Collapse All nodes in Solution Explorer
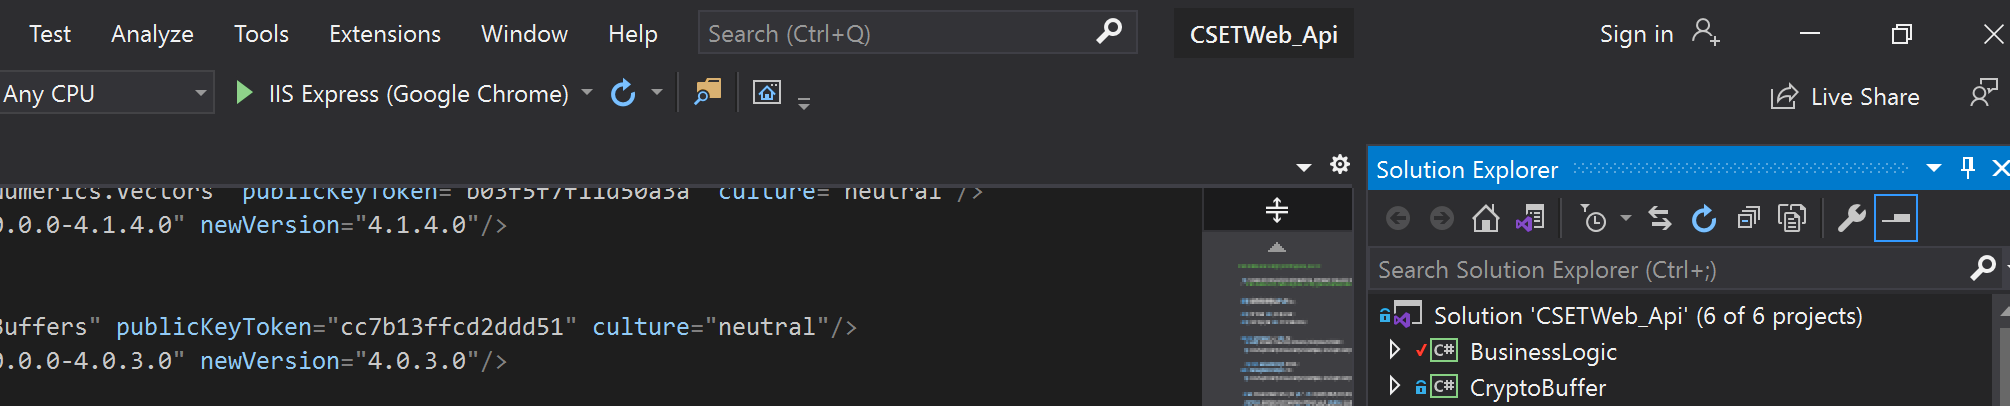The height and width of the screenshot is (406, 2010). [x=1748, y=218]
